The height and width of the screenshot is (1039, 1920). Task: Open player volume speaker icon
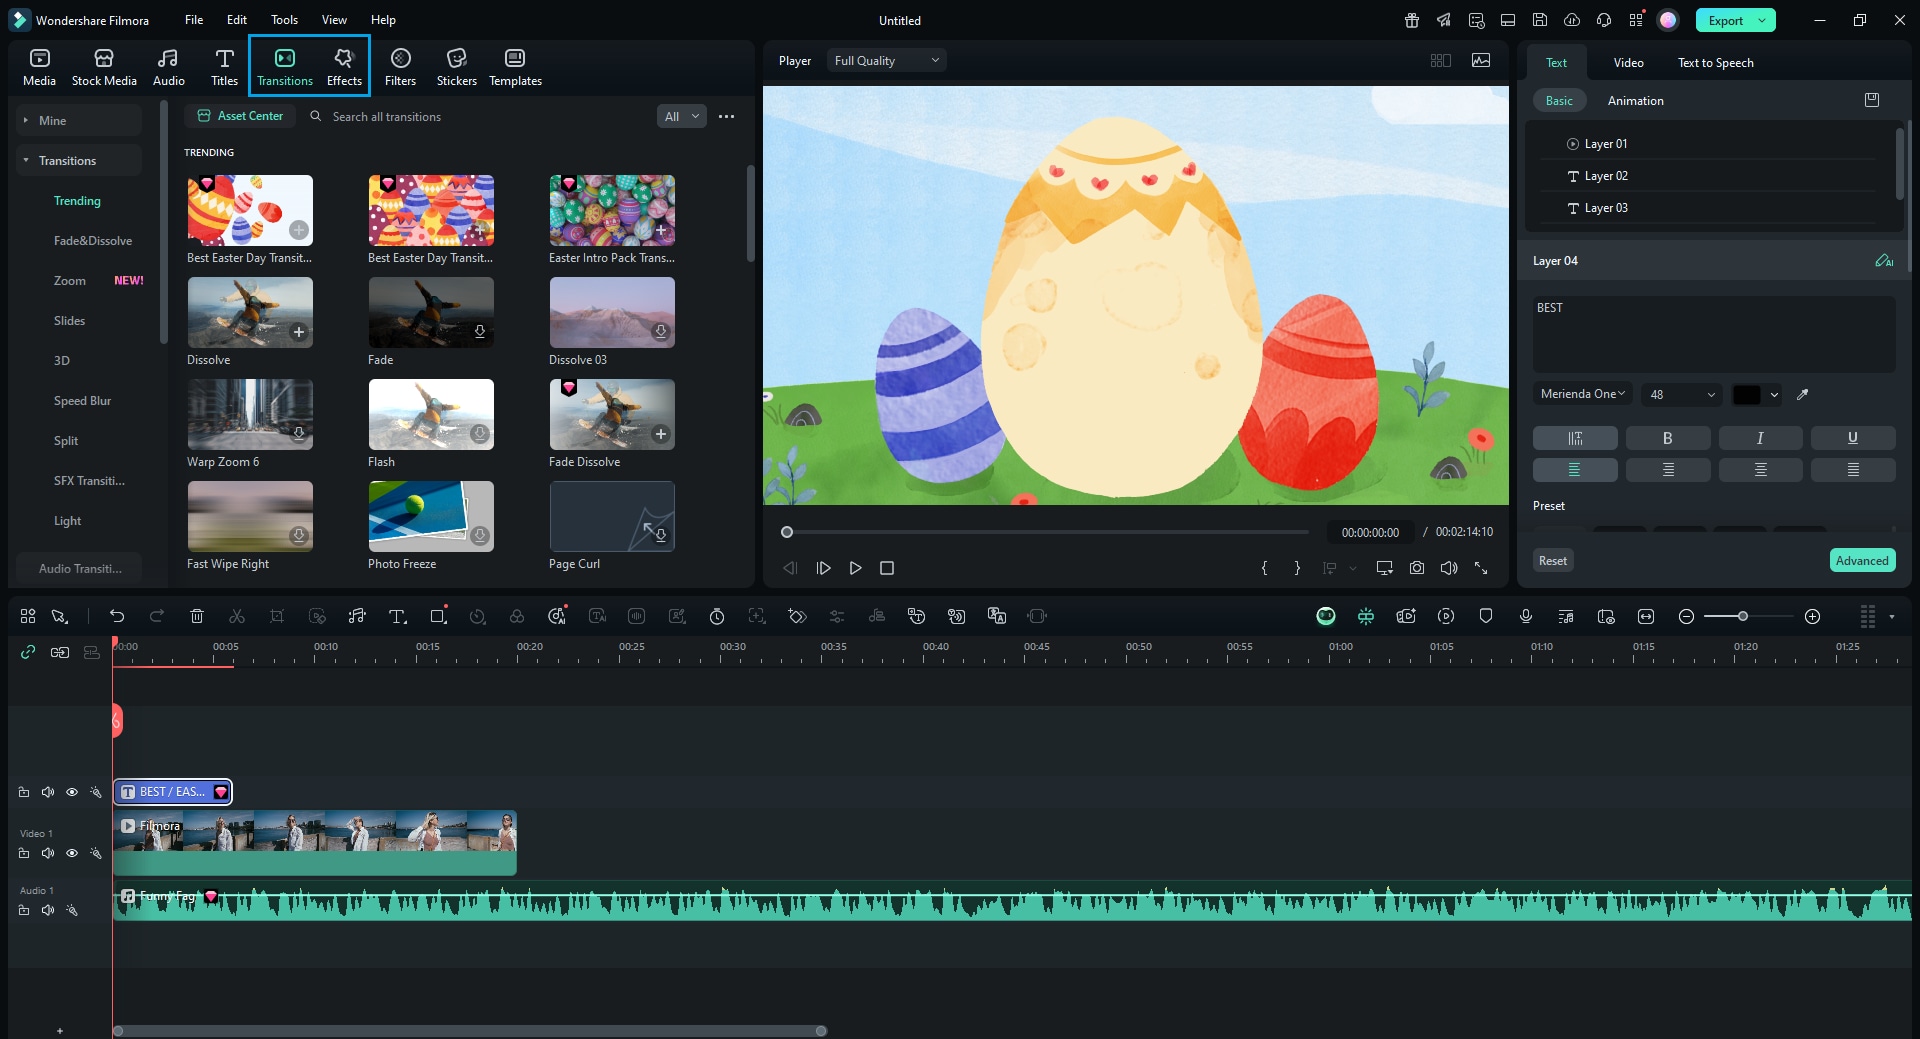(1449, 568)
